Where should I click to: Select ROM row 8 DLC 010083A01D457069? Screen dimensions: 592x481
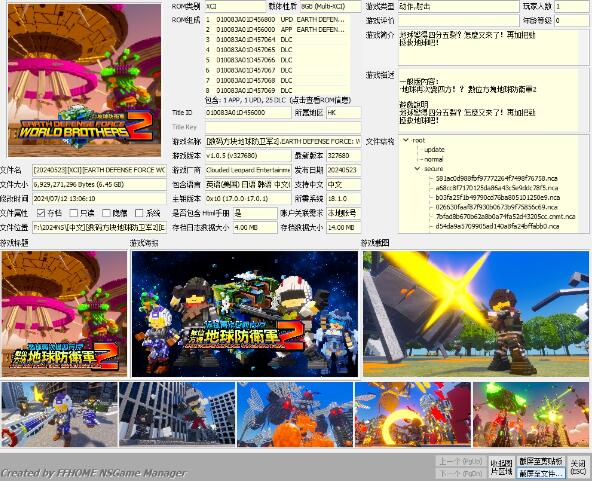tap(276, 91)
